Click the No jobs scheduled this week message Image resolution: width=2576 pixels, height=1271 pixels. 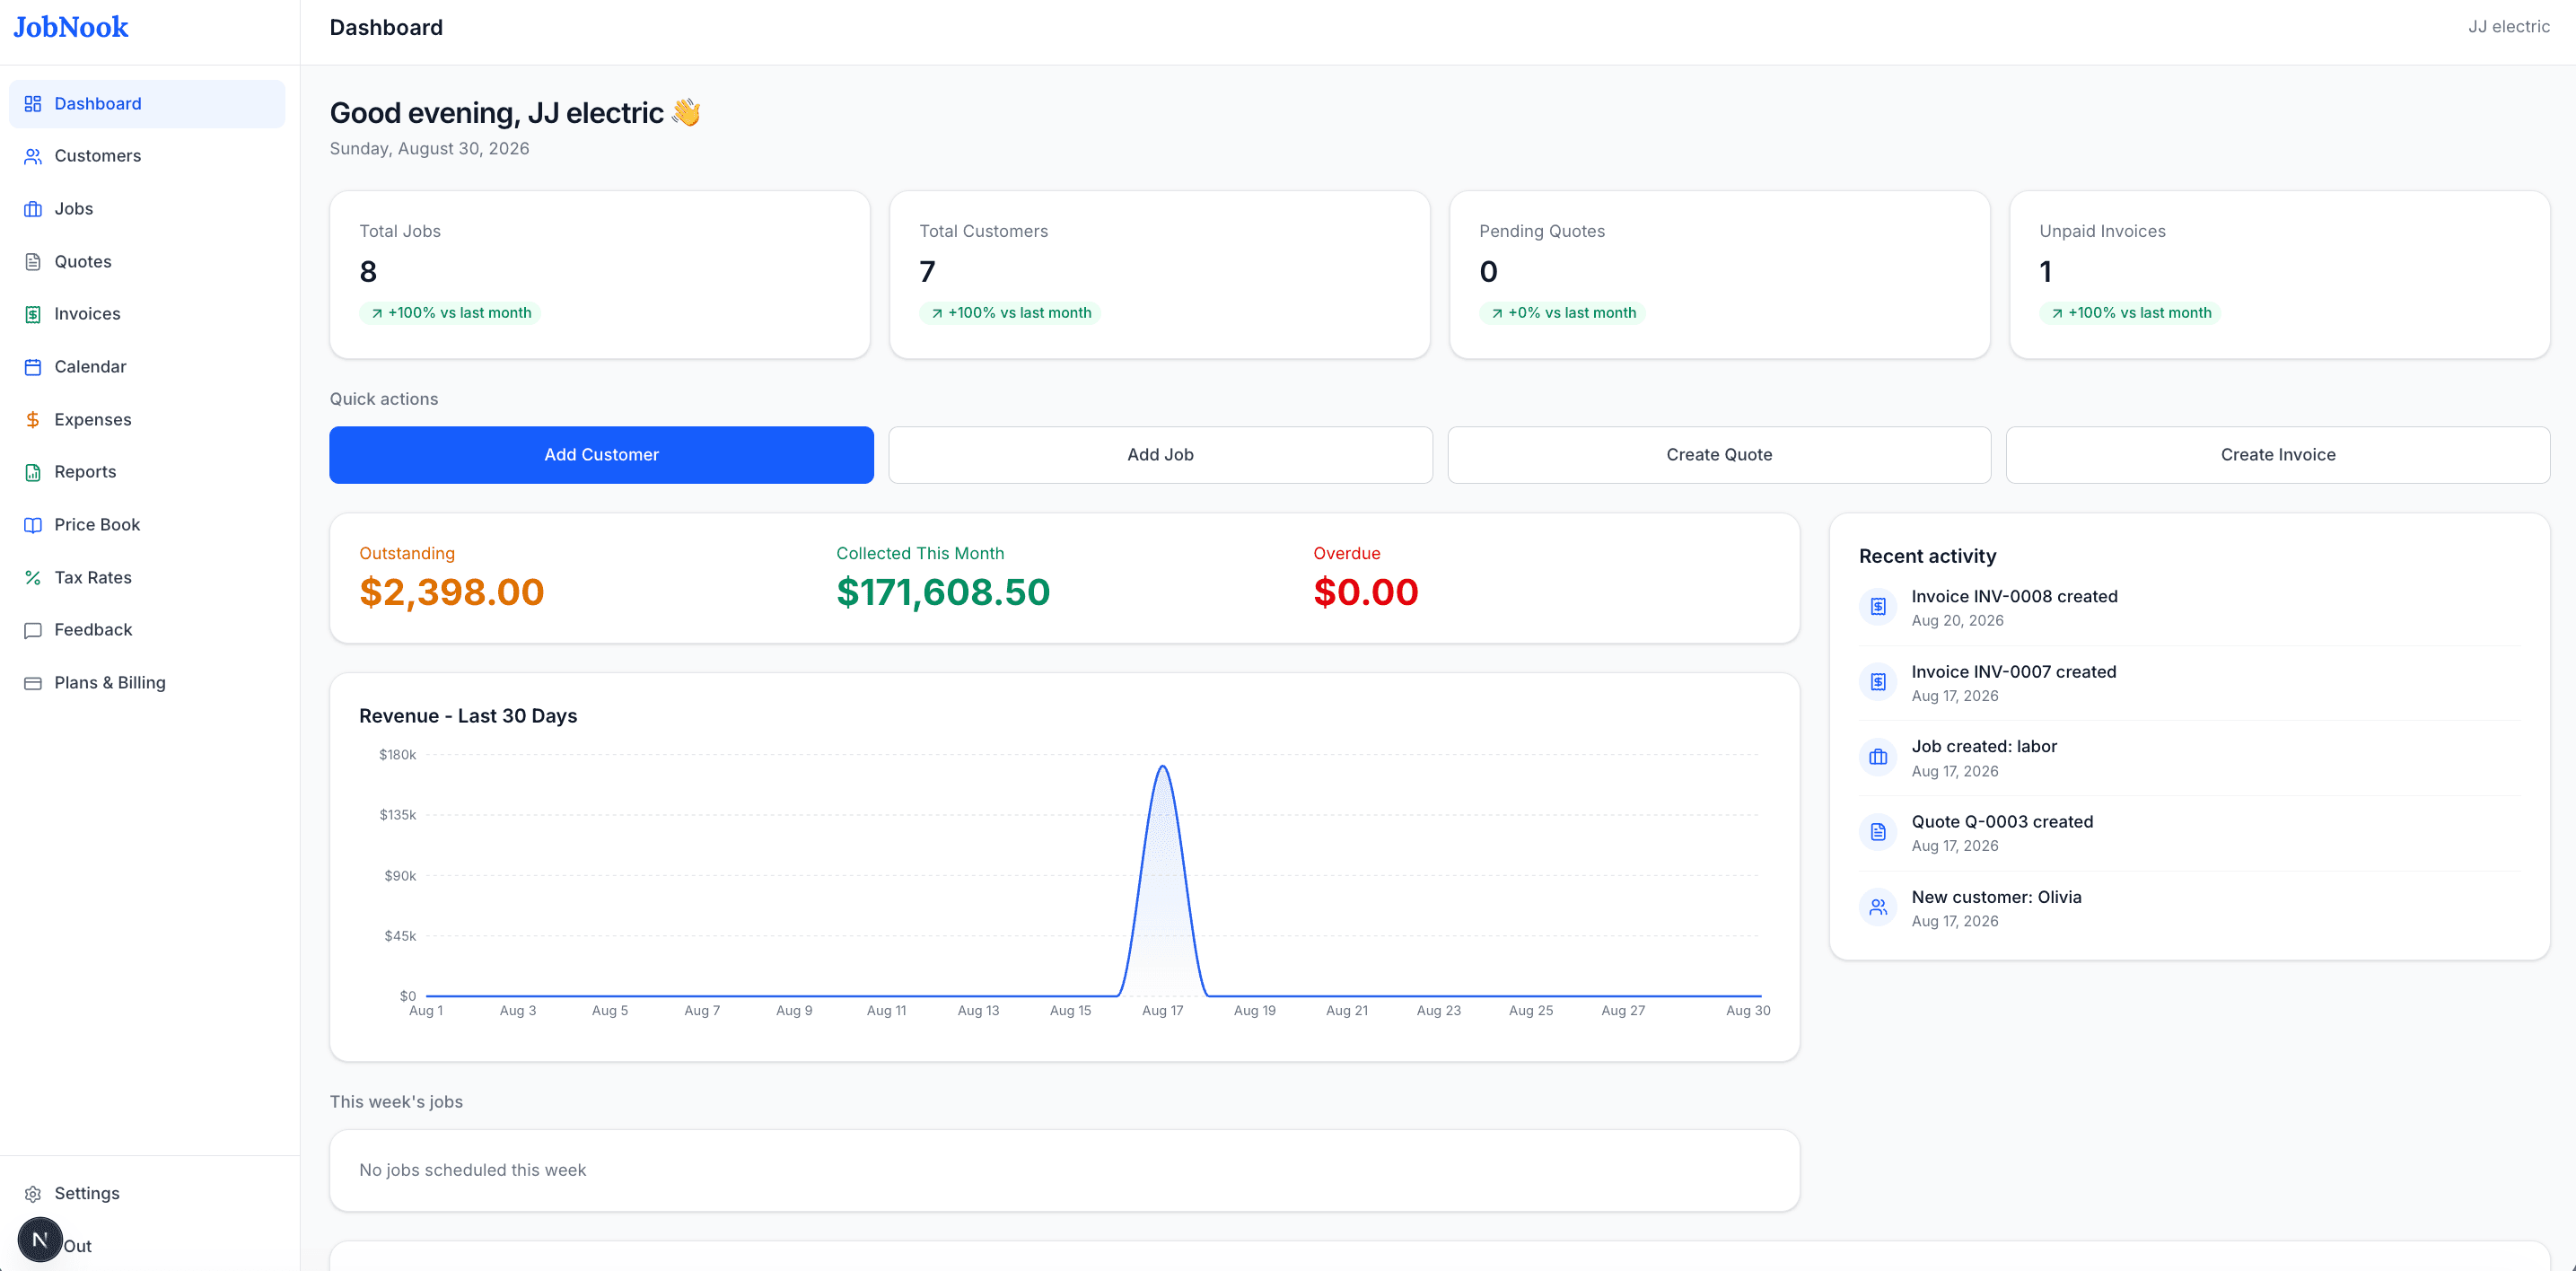click(472, 1170)
